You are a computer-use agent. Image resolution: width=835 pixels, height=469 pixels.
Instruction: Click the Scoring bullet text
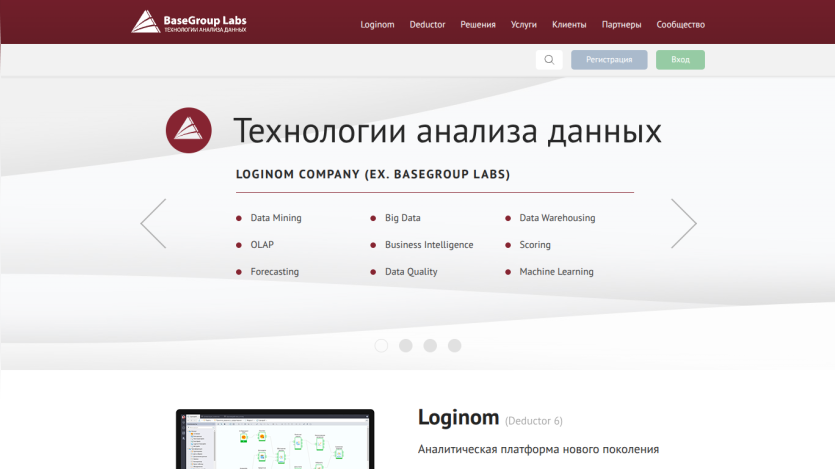[535, 245]
